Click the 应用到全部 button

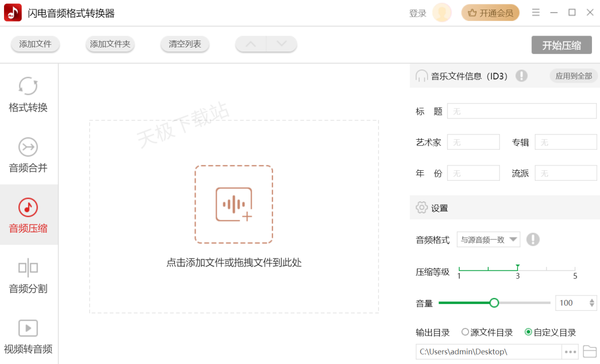(574, 76)
